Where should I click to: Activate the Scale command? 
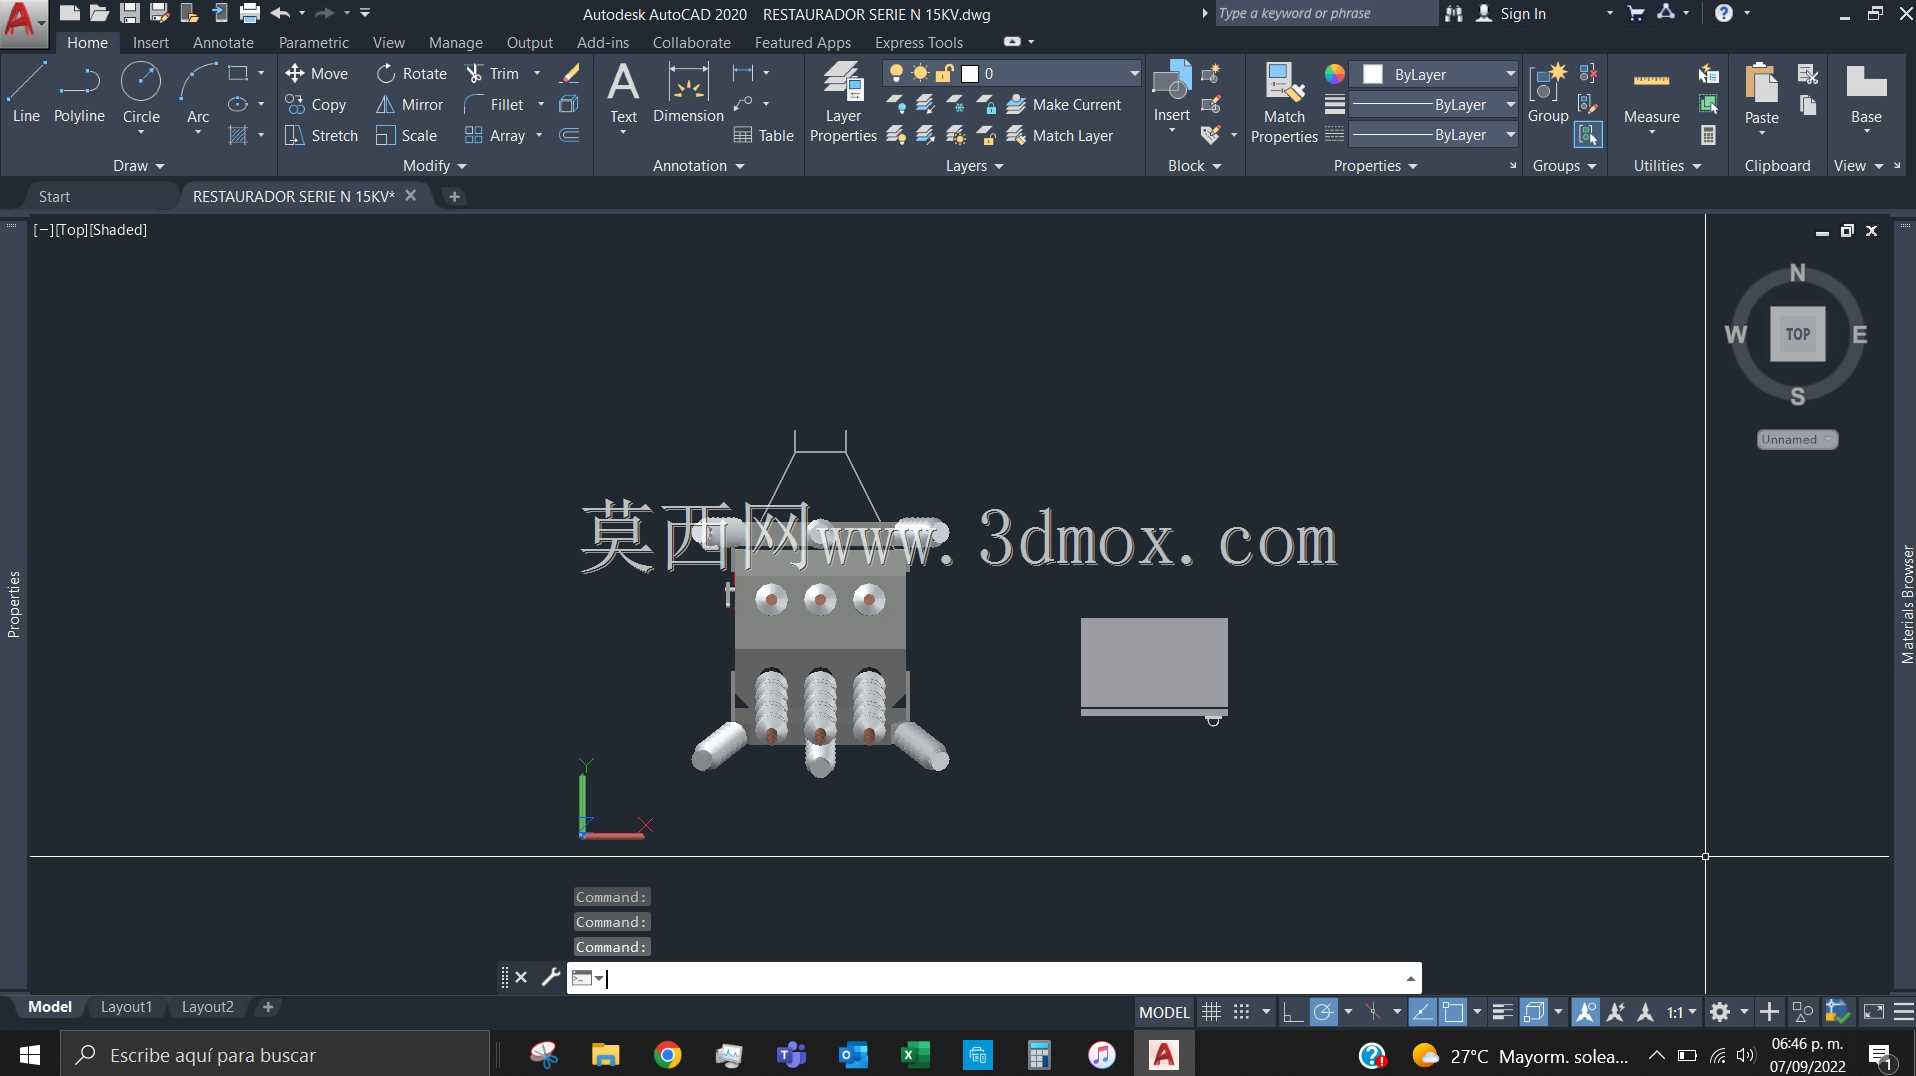pyautogui.click(x=407, y=135)
